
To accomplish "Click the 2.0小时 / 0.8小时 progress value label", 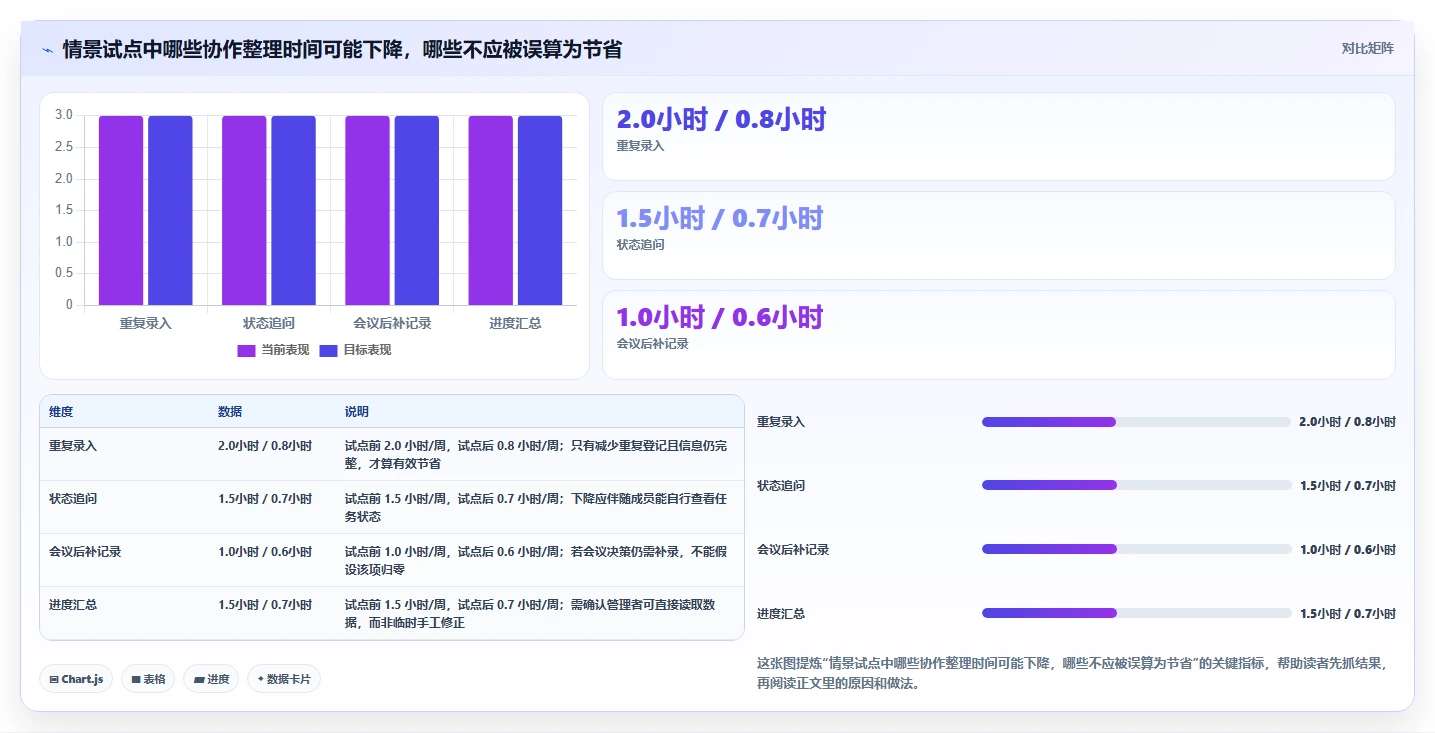I will [x=1348, y=422].
